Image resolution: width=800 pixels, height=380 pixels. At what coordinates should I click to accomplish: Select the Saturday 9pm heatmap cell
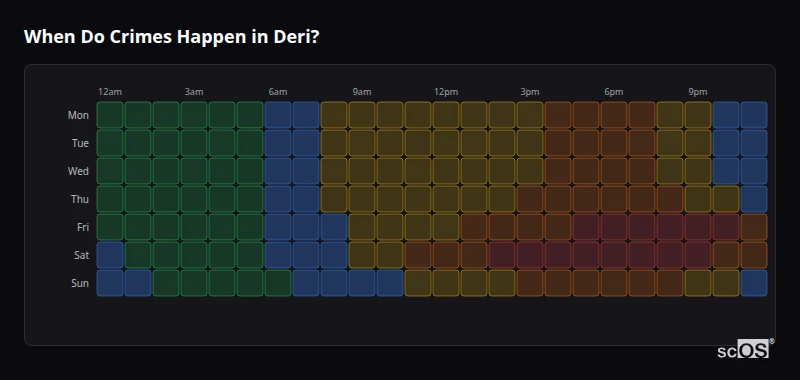698,255
